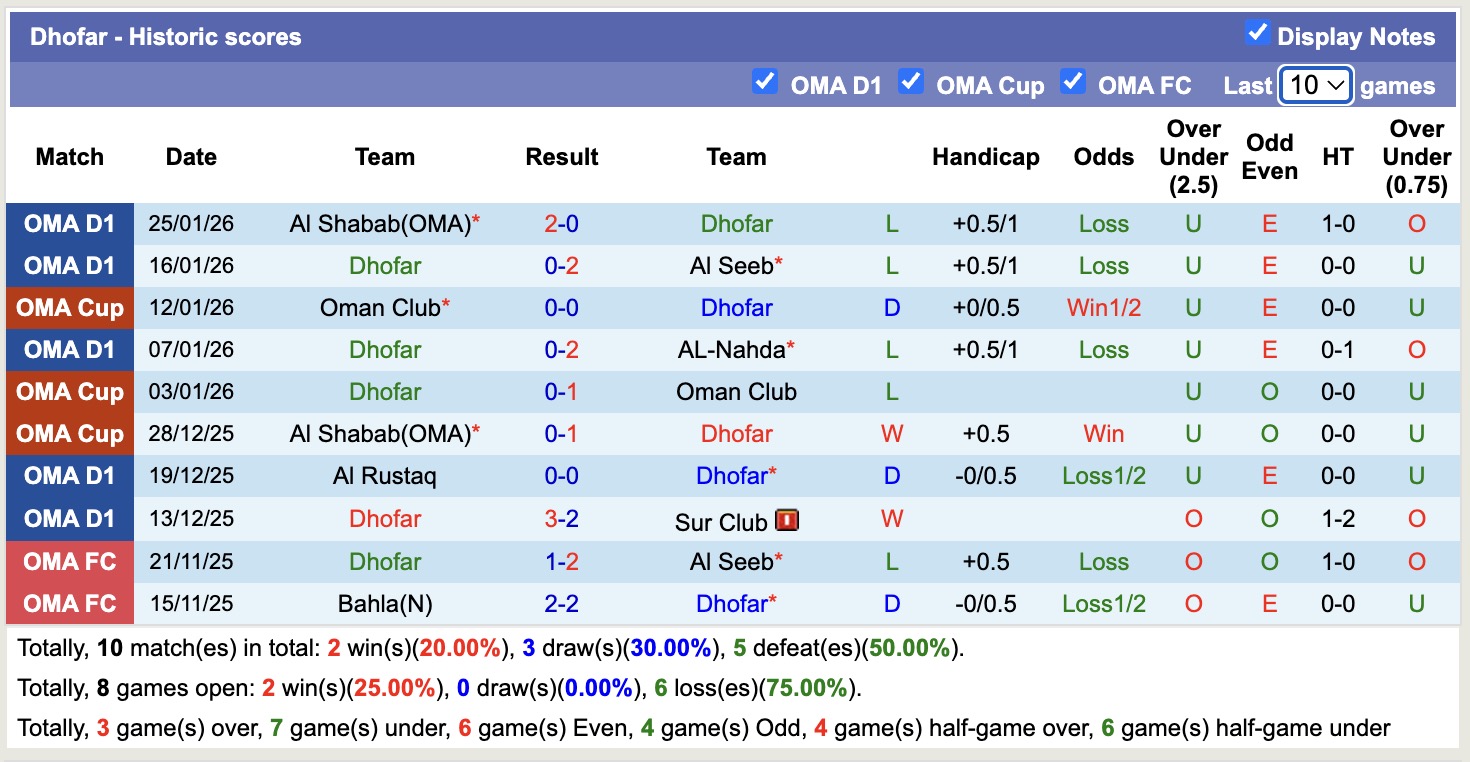Click the Bahla(N) team name
The height and width of the screenshot is (762, 1470).
385,604
